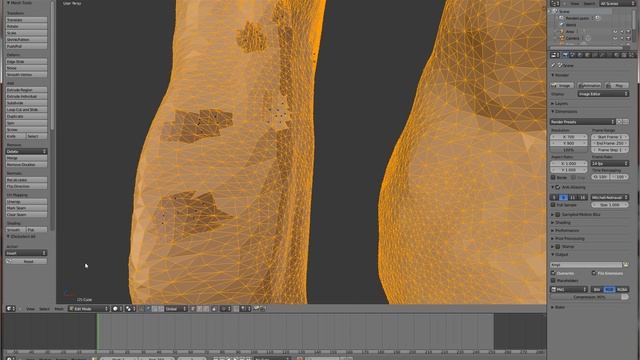Select RGBA color mode button
Viewport: 640px width, 360px height.
(x=622, y=289)
